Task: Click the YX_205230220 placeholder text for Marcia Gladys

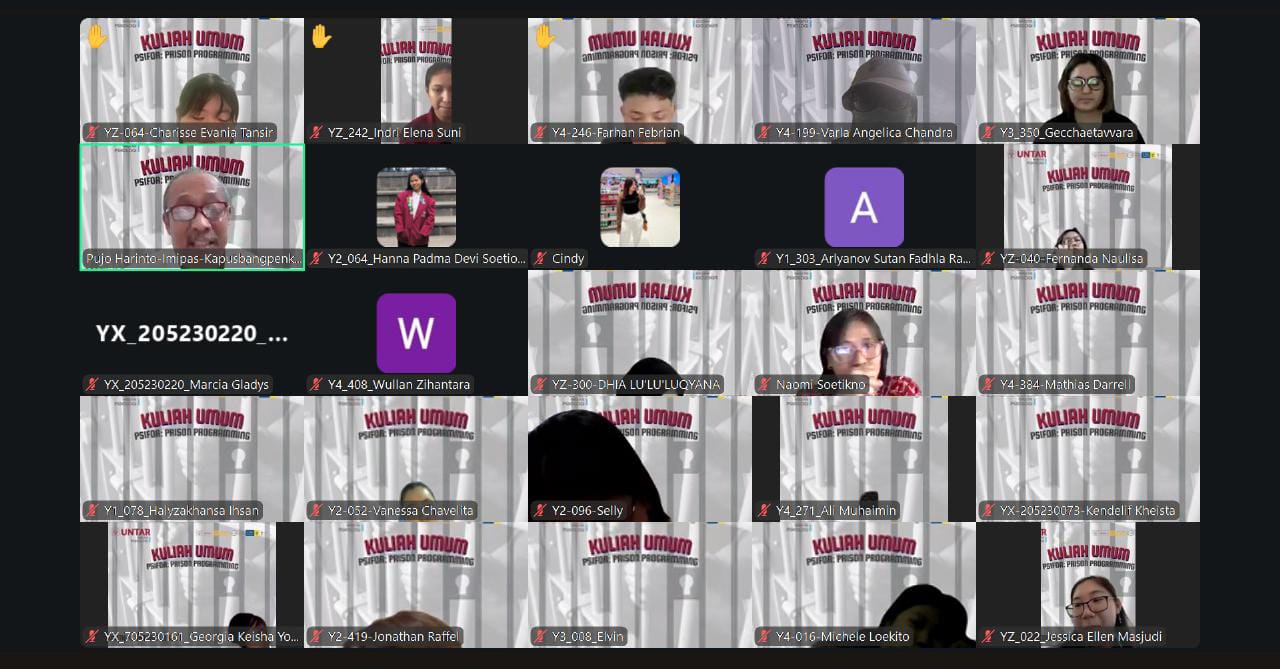Action: [x=192, y=334]
